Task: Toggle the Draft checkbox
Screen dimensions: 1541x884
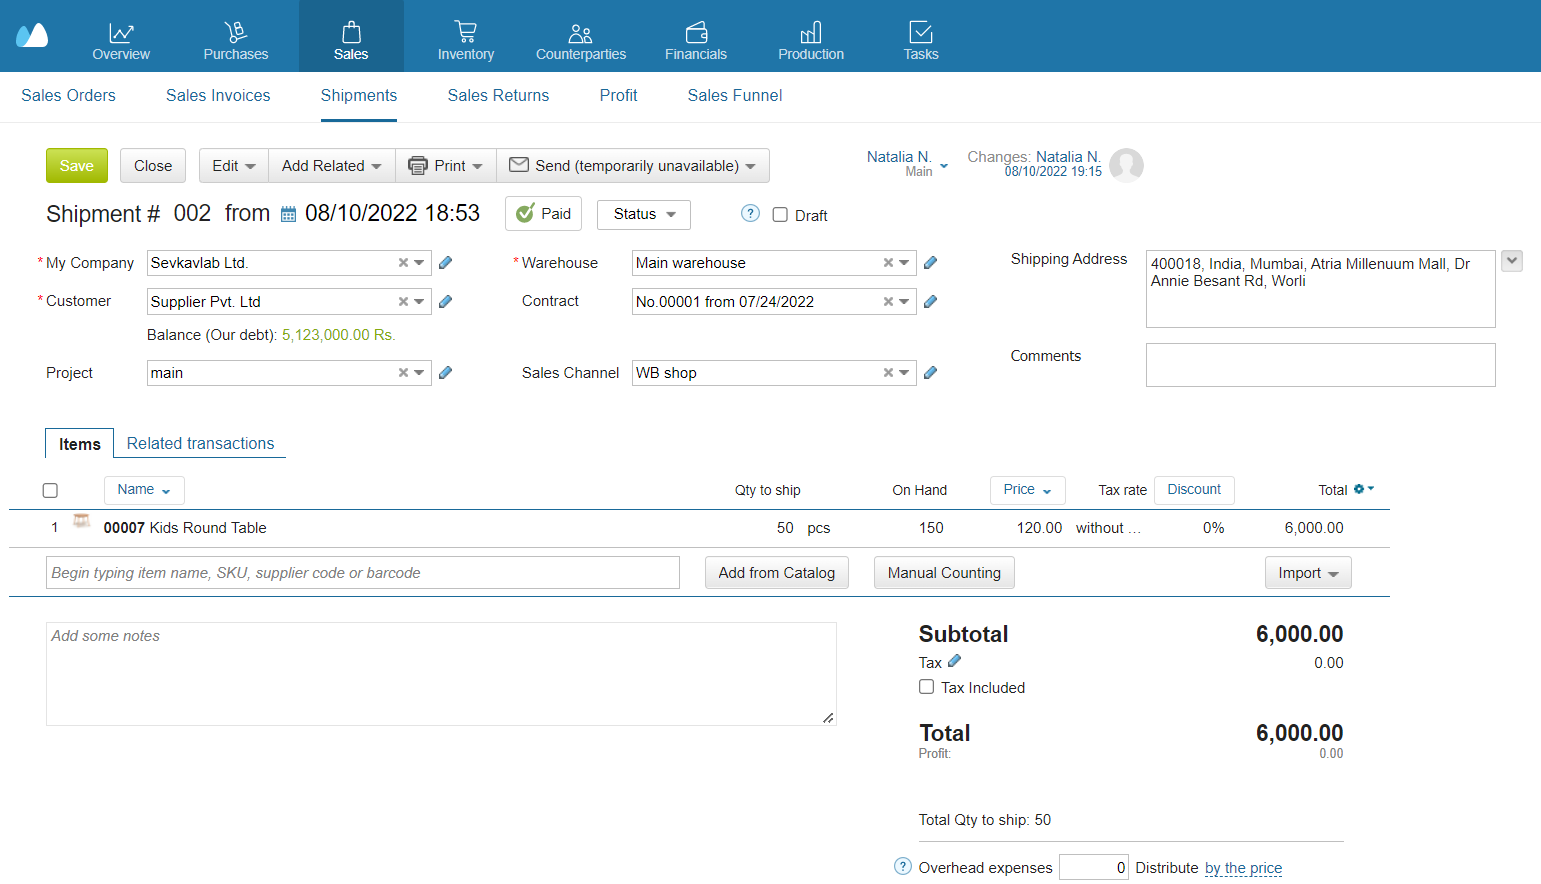Action: point(780,215)
